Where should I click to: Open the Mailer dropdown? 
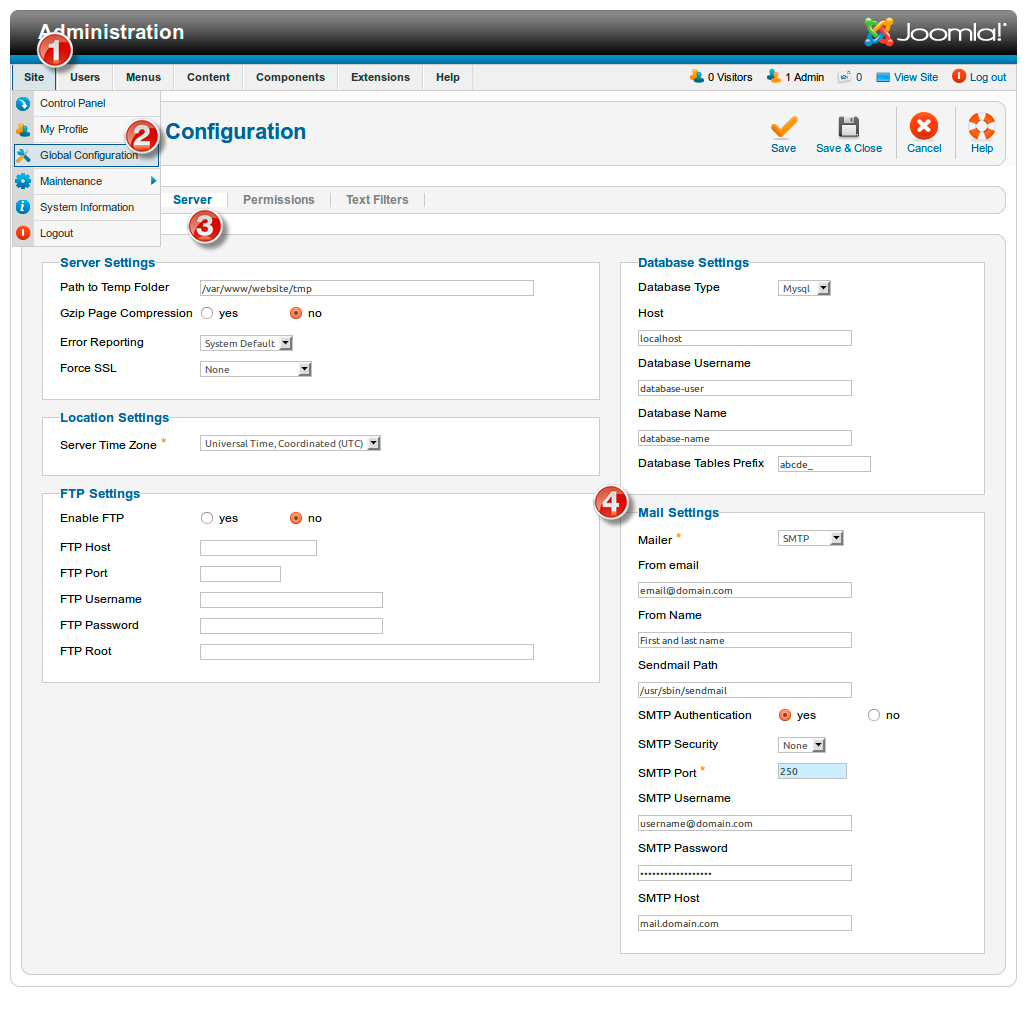[x=811, y=538]
